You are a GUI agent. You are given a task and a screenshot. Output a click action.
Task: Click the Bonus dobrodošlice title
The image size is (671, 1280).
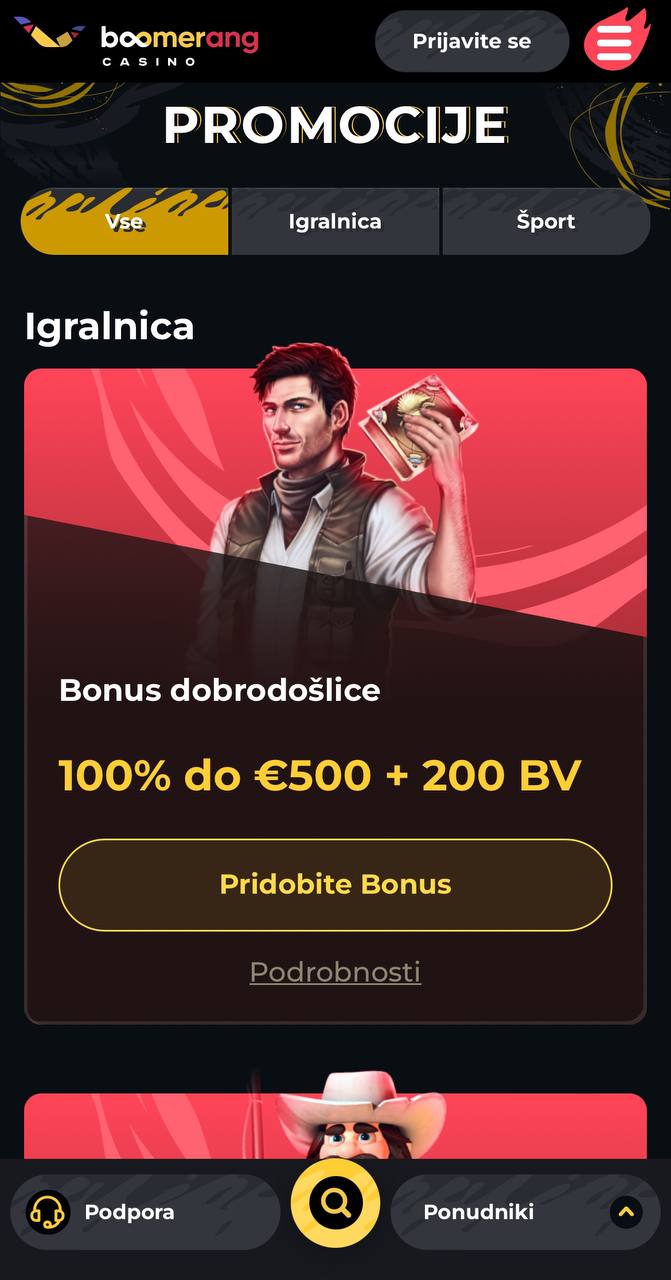tap(220, 690)
